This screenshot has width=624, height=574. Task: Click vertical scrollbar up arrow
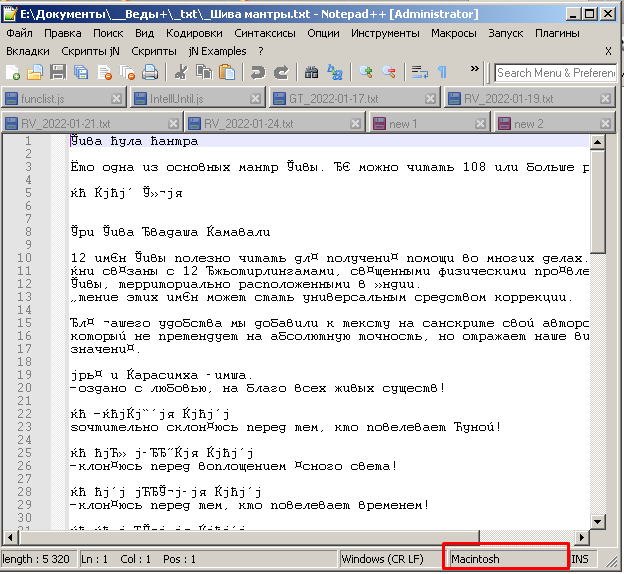[x=598, y=142]
